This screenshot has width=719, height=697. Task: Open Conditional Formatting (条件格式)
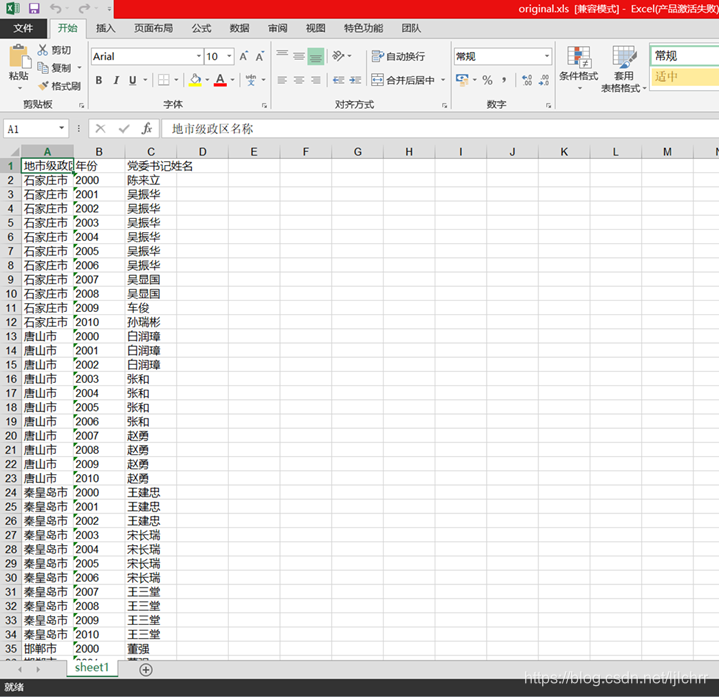coord(579,67)
